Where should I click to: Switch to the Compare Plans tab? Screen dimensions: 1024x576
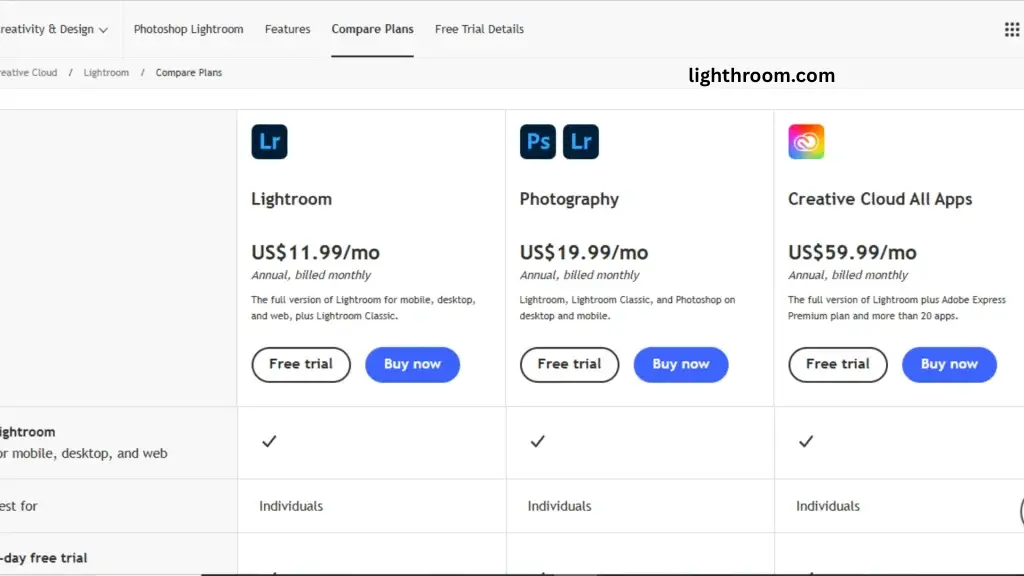point(372,29)
